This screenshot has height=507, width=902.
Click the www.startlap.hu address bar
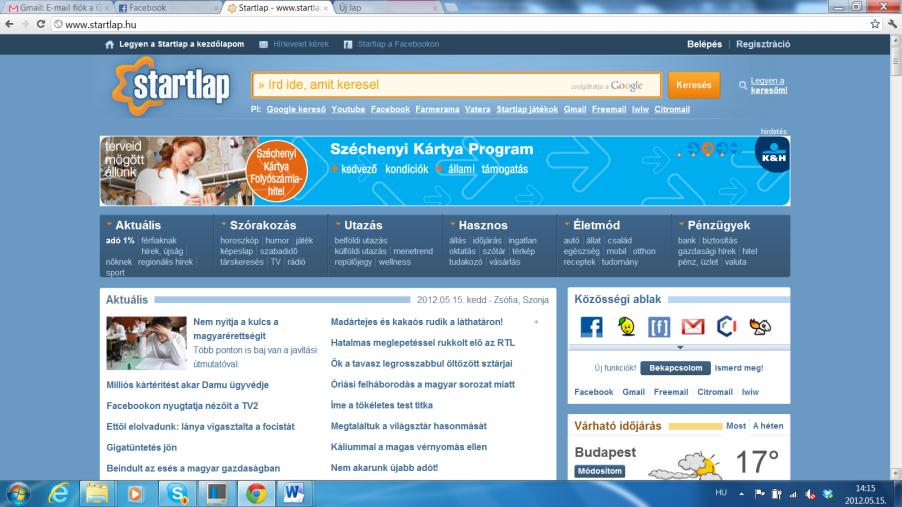click(460, 24)
